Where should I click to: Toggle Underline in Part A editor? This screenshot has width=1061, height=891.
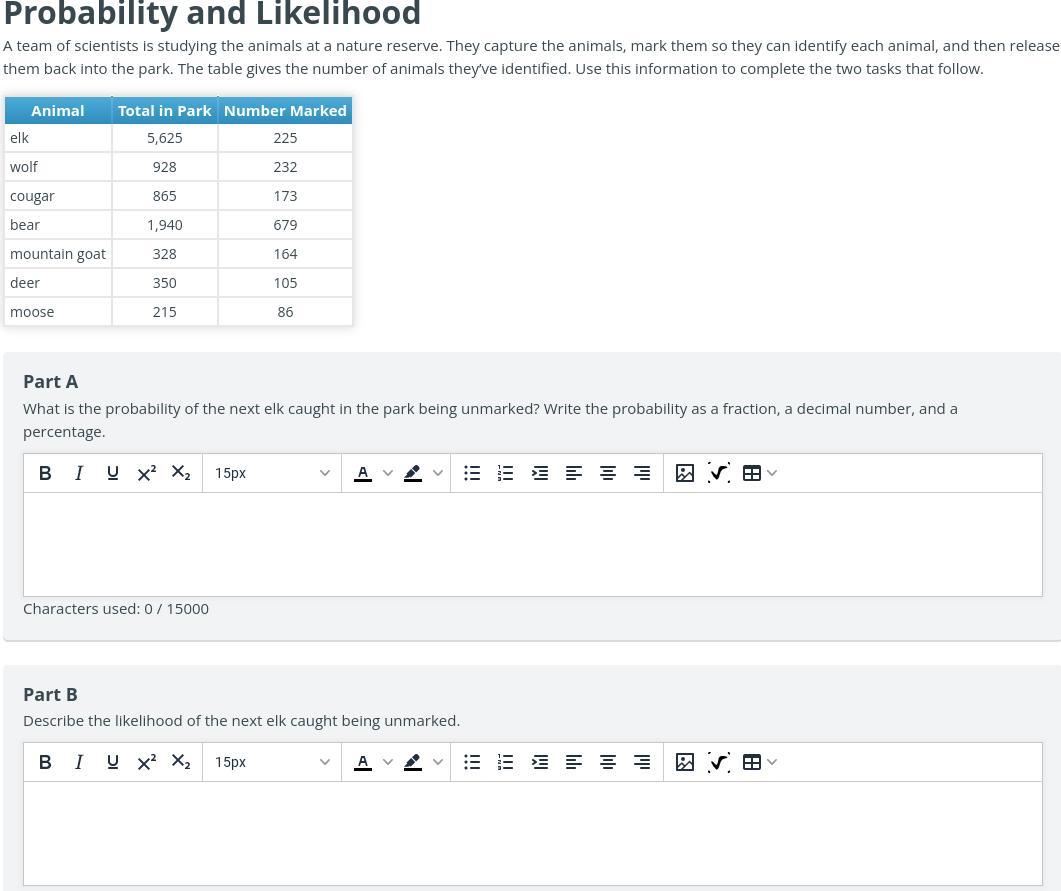click(113, 473)
